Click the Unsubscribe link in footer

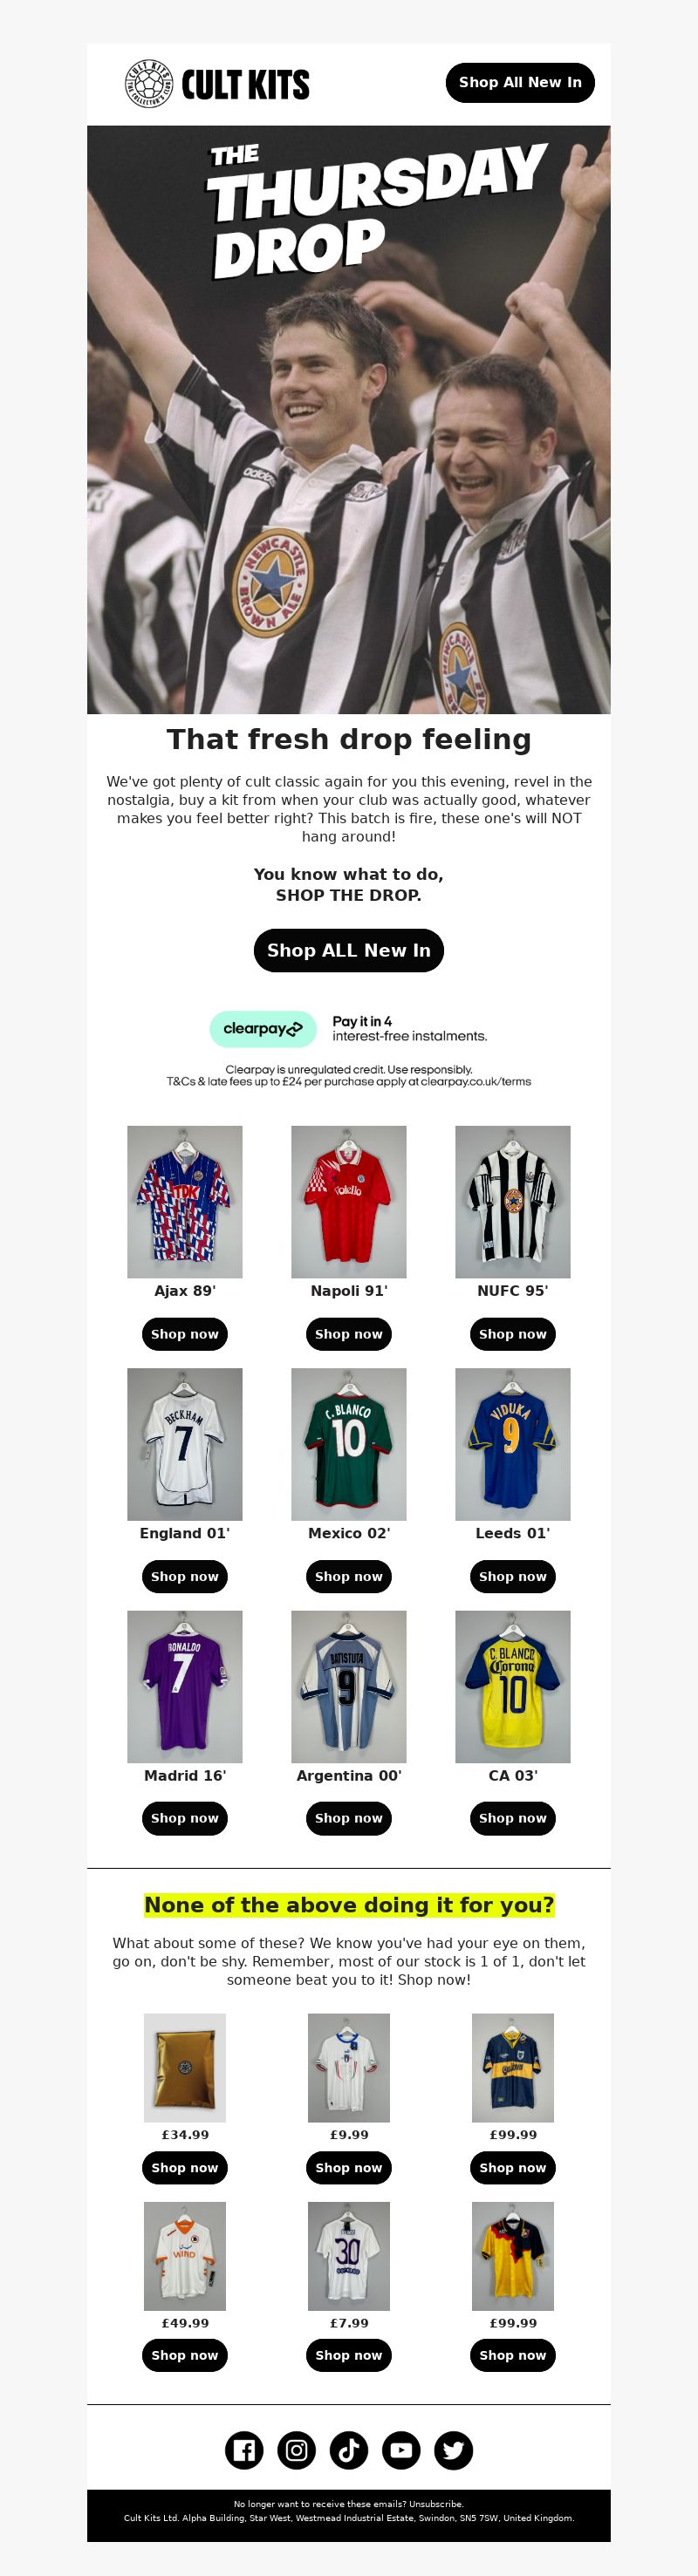point(436,2504)
